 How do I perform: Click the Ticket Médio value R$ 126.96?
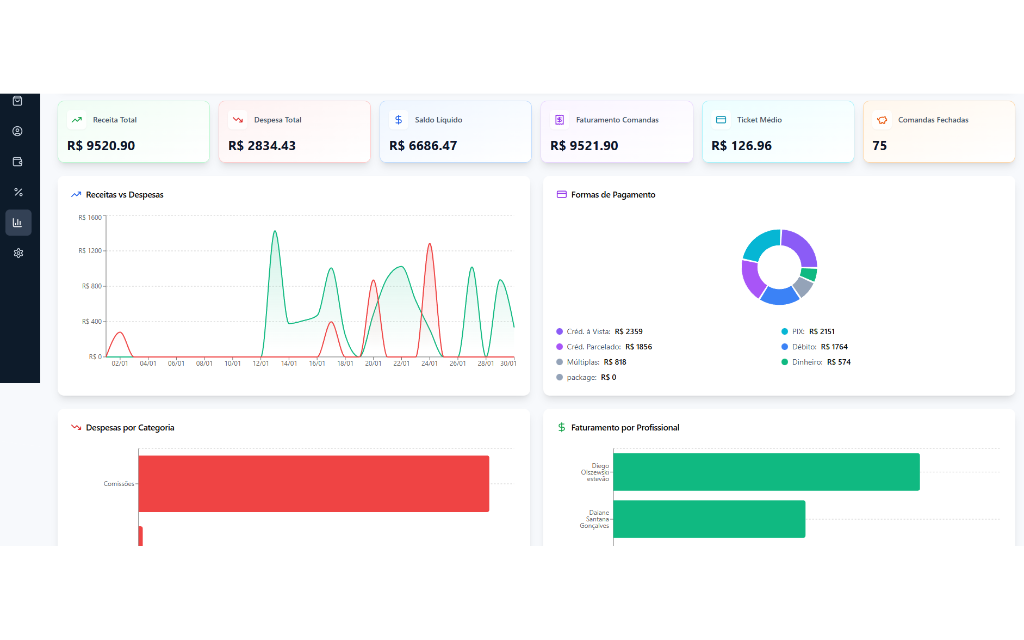pyautogui.click(x=741, y=146)
